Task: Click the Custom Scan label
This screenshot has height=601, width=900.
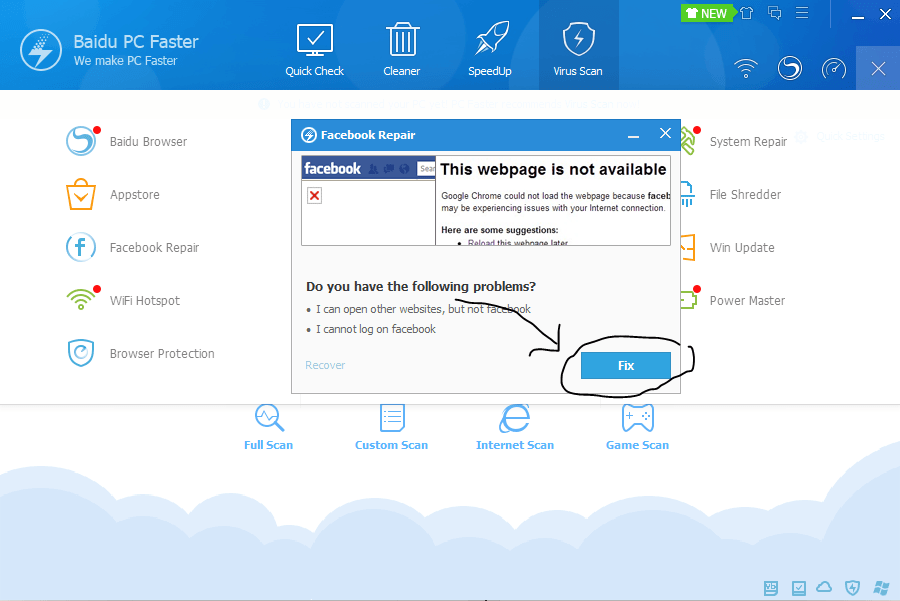Action: [x=391, y=445]
